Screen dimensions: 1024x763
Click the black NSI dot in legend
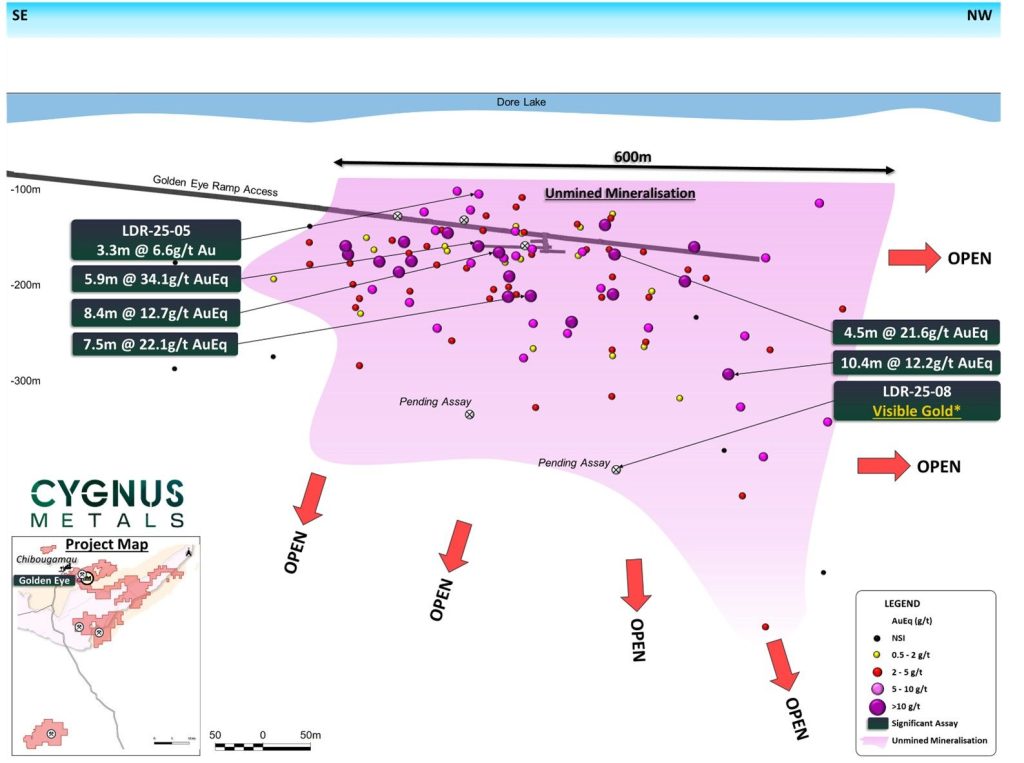(878, 636)
